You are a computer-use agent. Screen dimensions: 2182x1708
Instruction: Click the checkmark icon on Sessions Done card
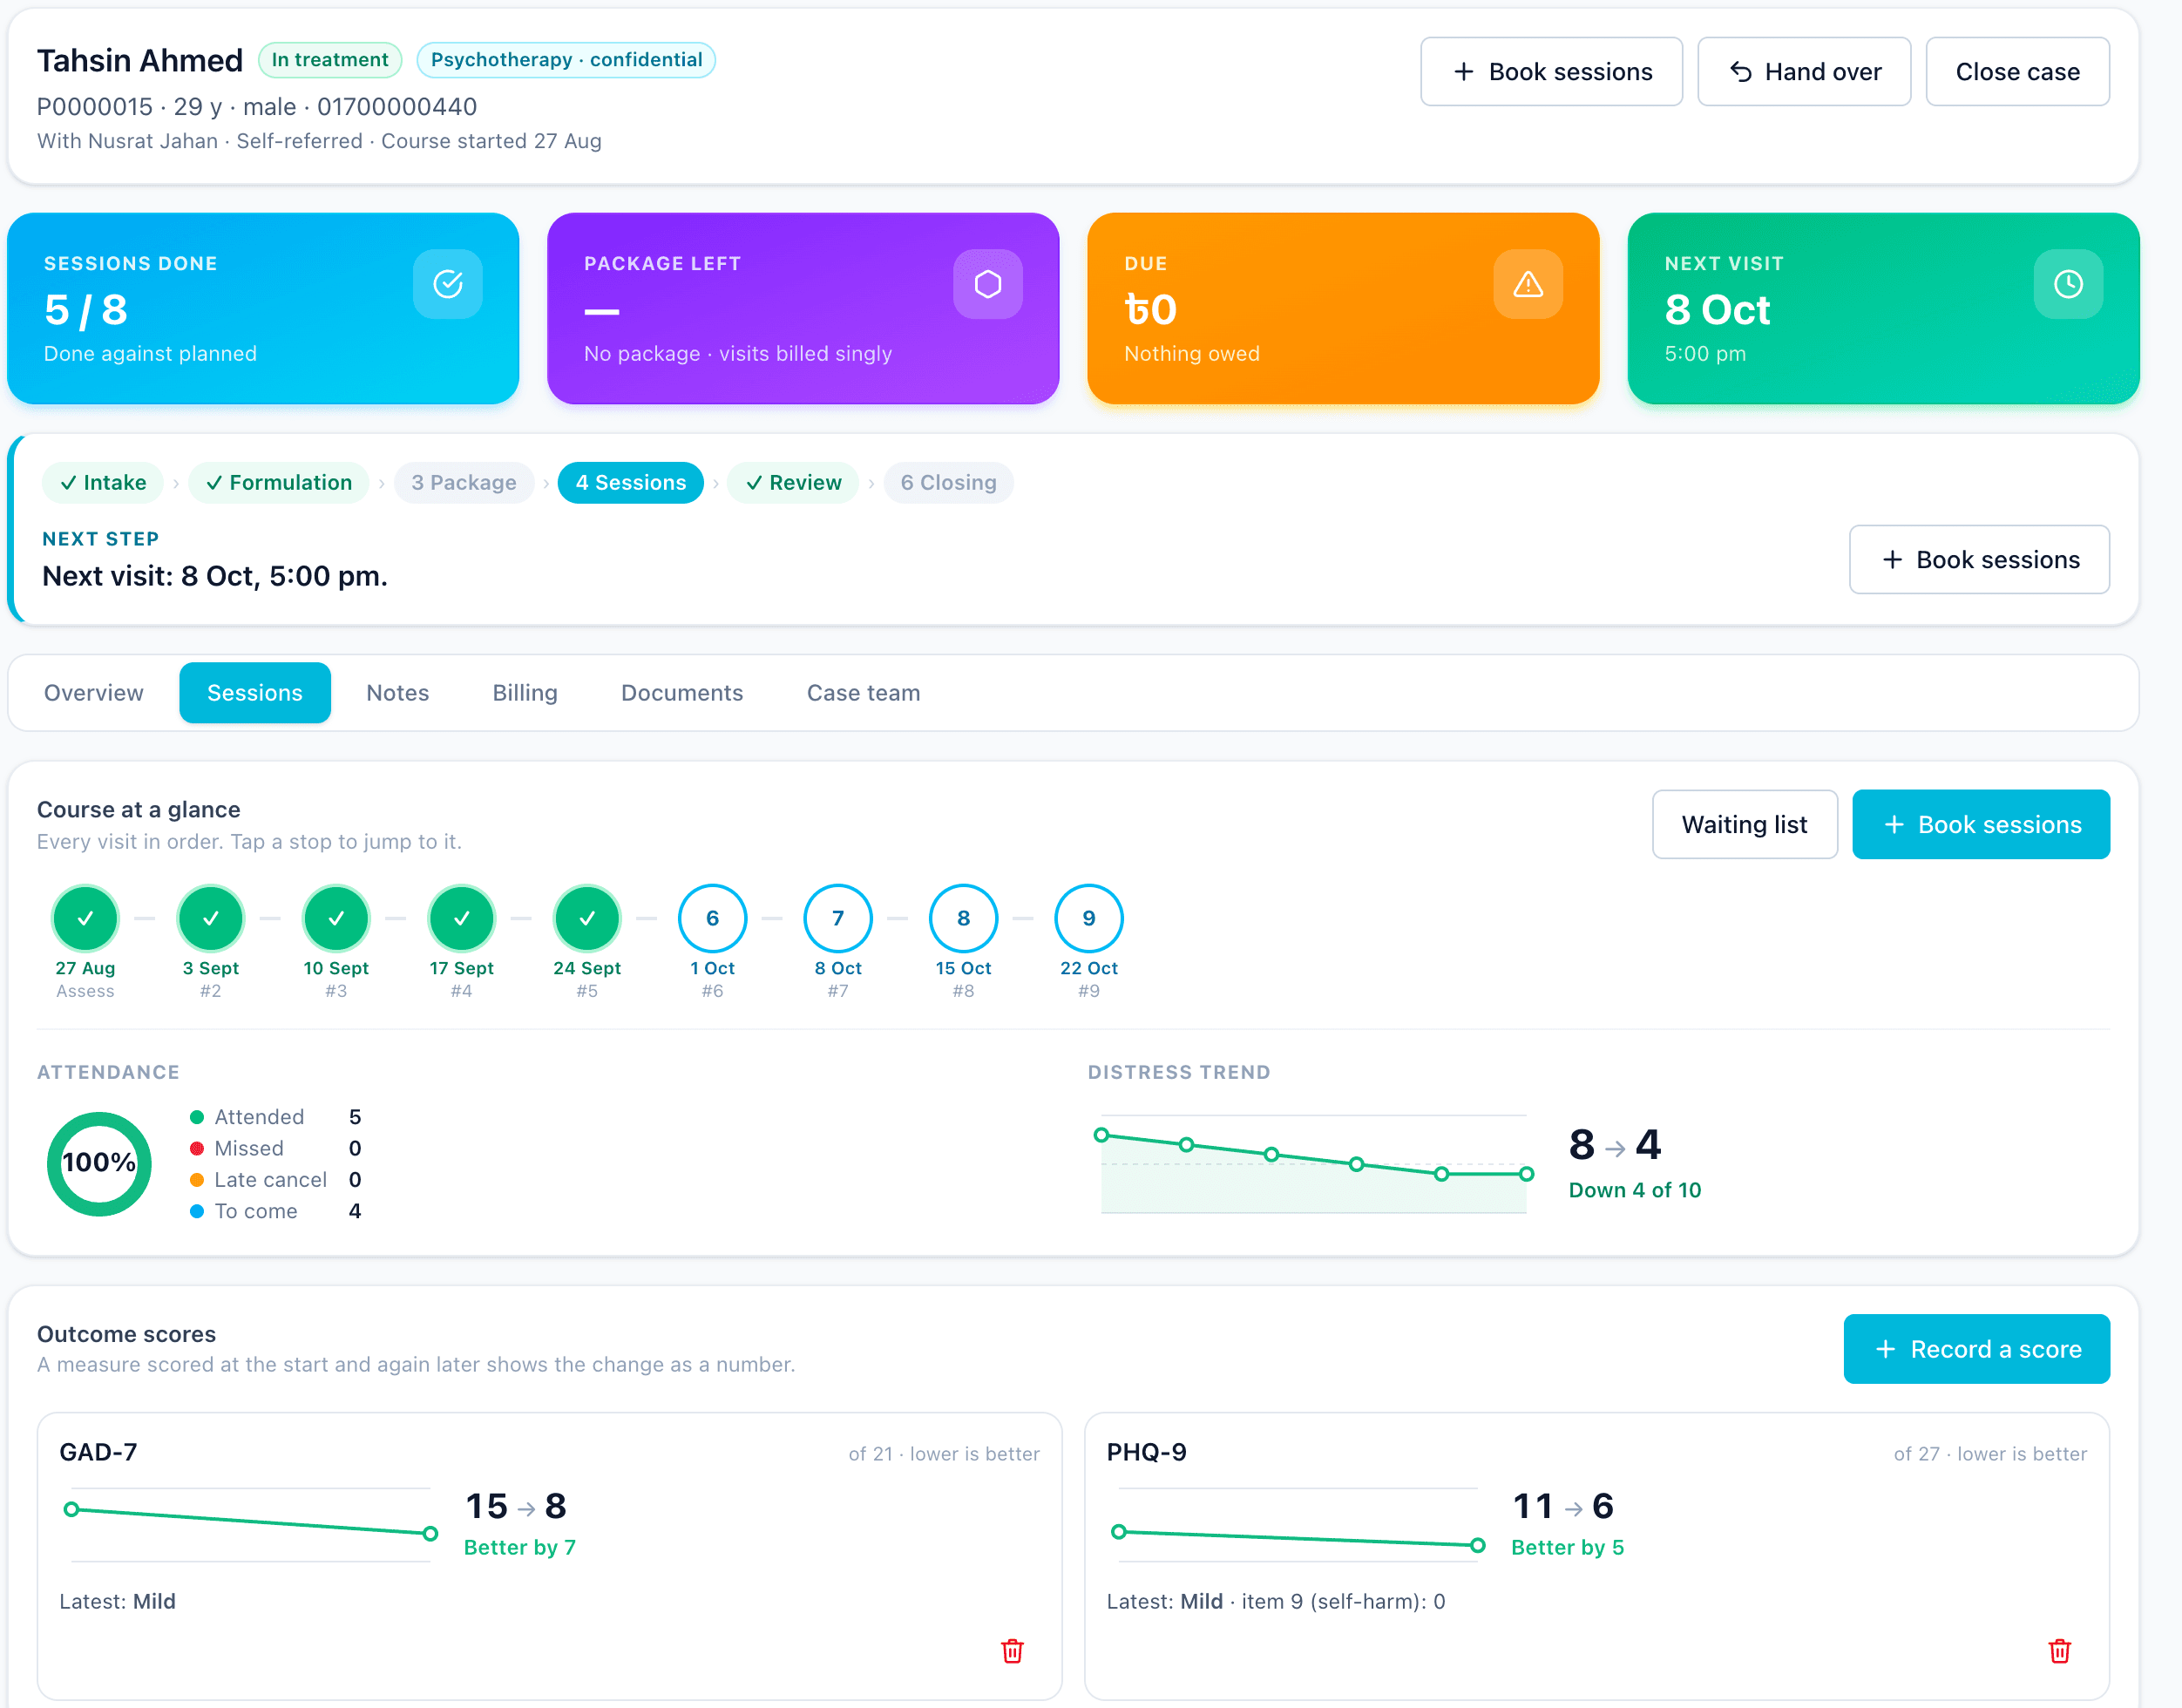pyautogui.click(x=447, y=284)
